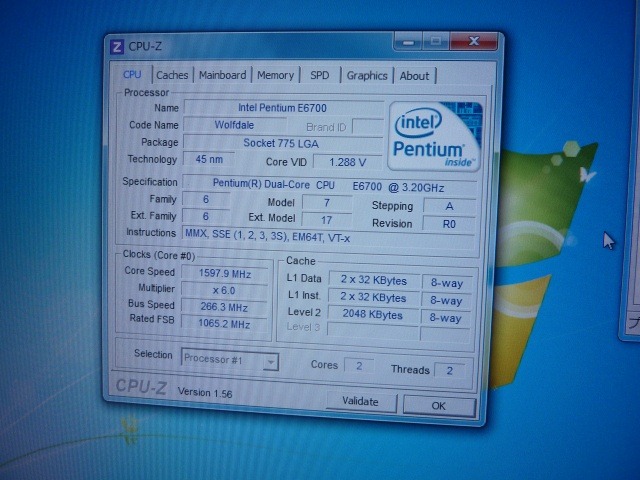Select the Memory tab
The width and height of the screenshot is (640, 480).
tap(276, 76)
